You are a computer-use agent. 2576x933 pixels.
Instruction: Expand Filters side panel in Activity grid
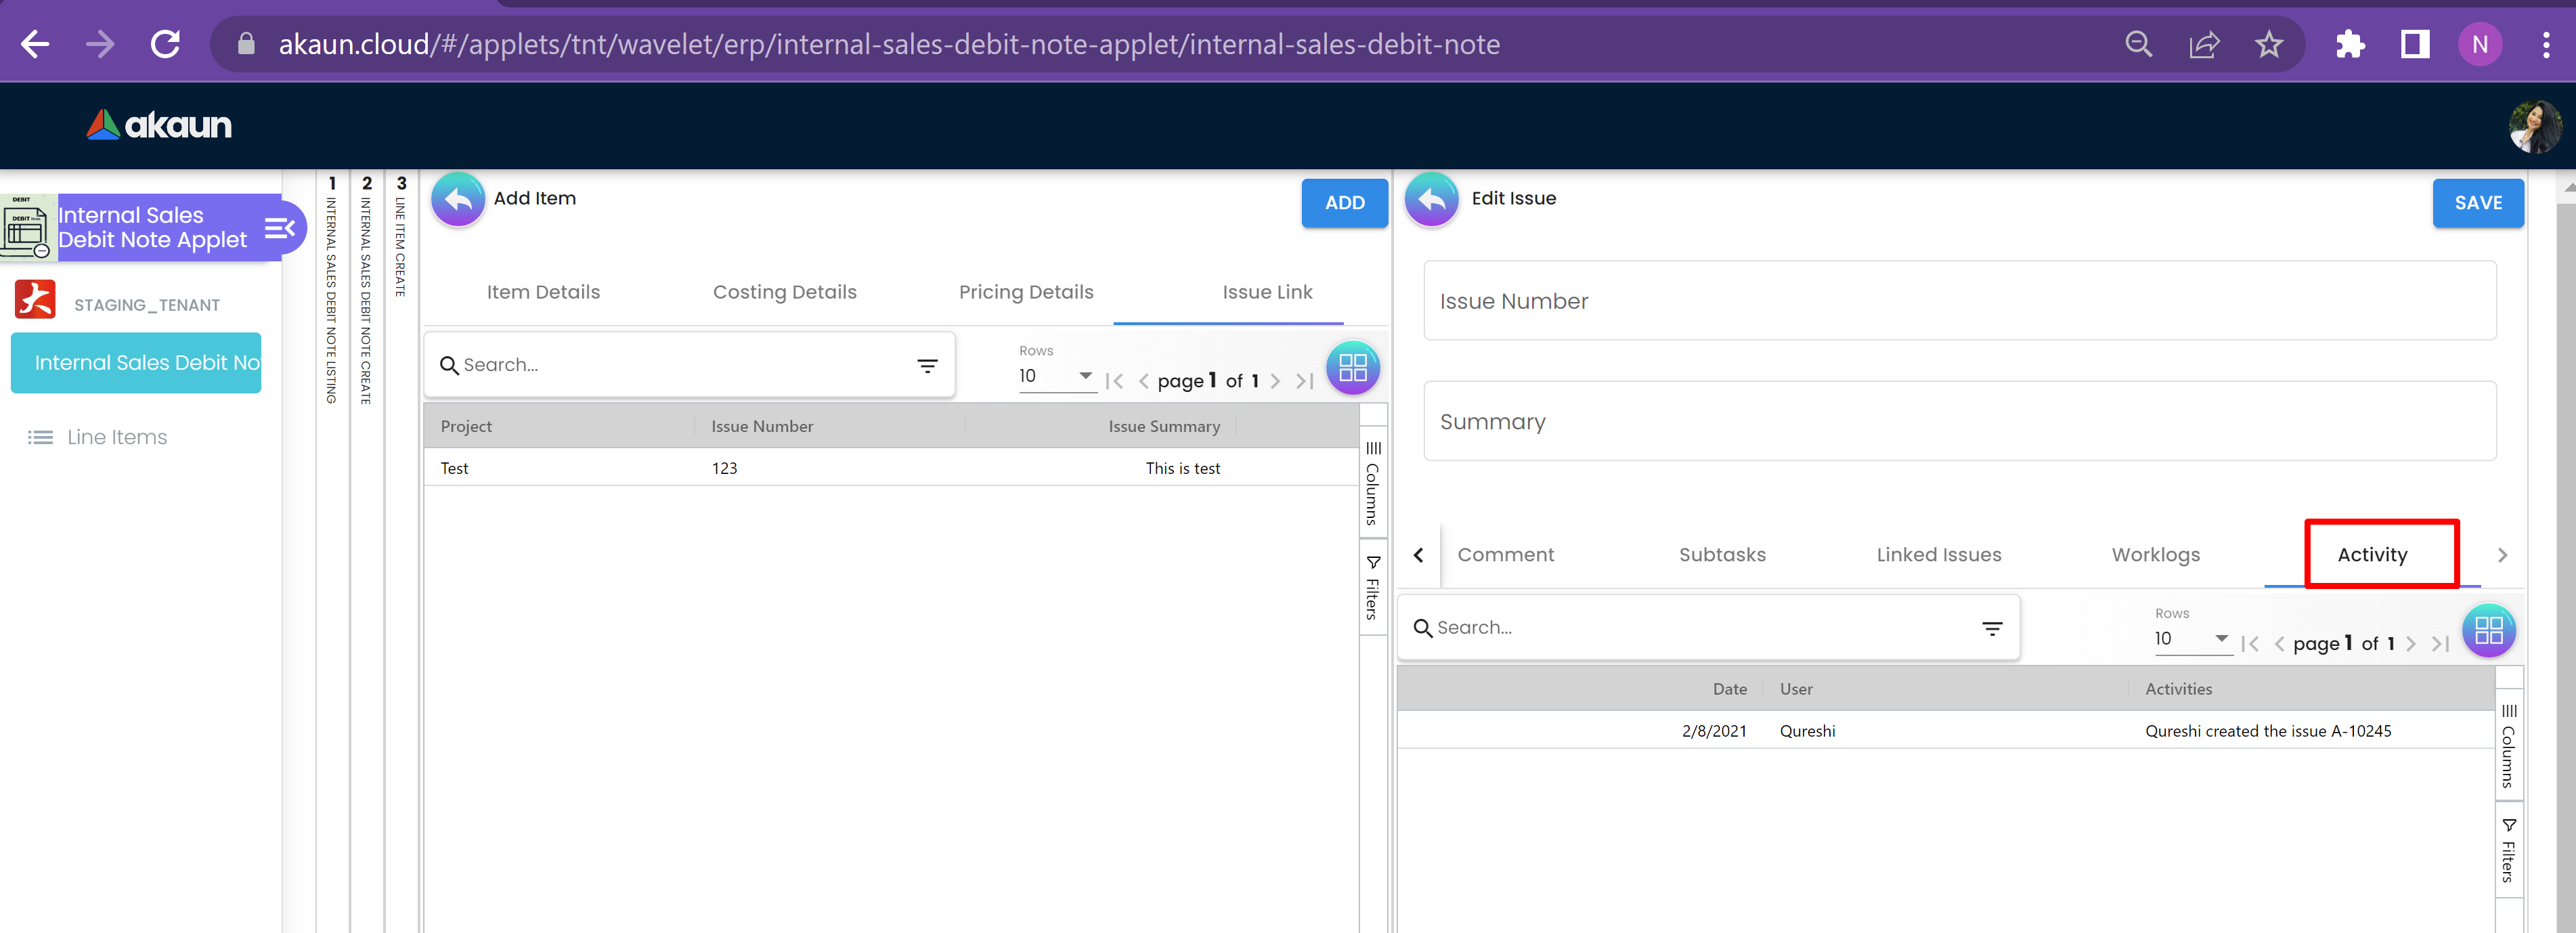click(2508, 852)
